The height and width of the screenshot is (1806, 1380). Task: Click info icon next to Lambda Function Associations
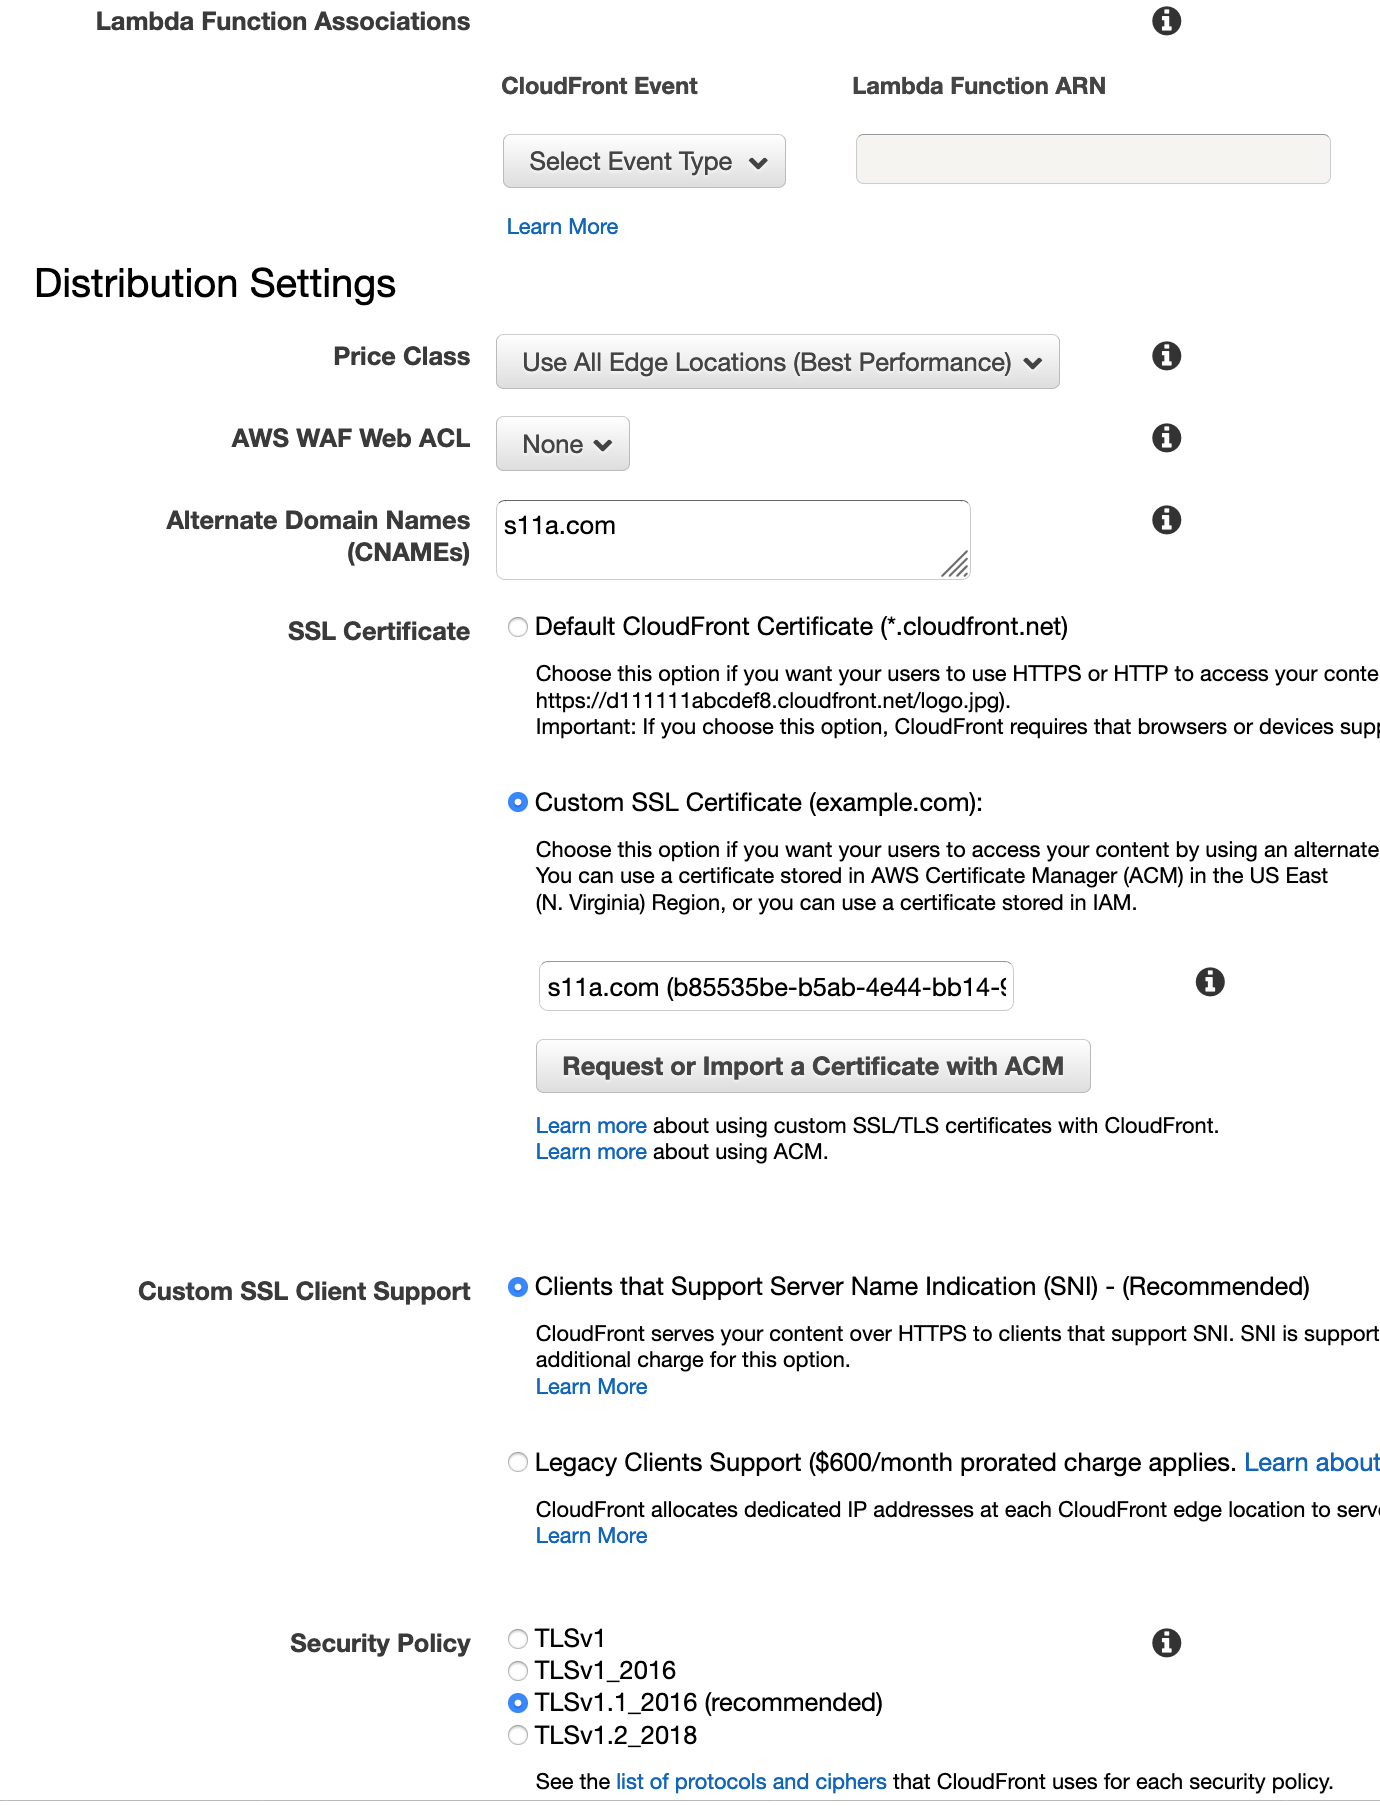tap(1166, 21)
